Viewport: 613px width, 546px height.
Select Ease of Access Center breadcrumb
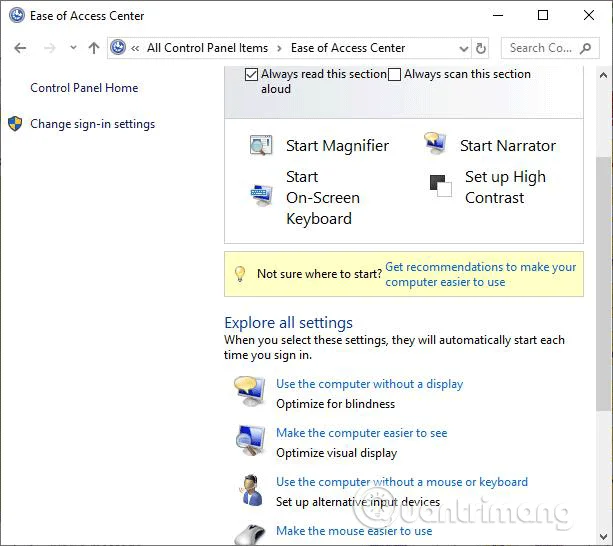(348, 48)
